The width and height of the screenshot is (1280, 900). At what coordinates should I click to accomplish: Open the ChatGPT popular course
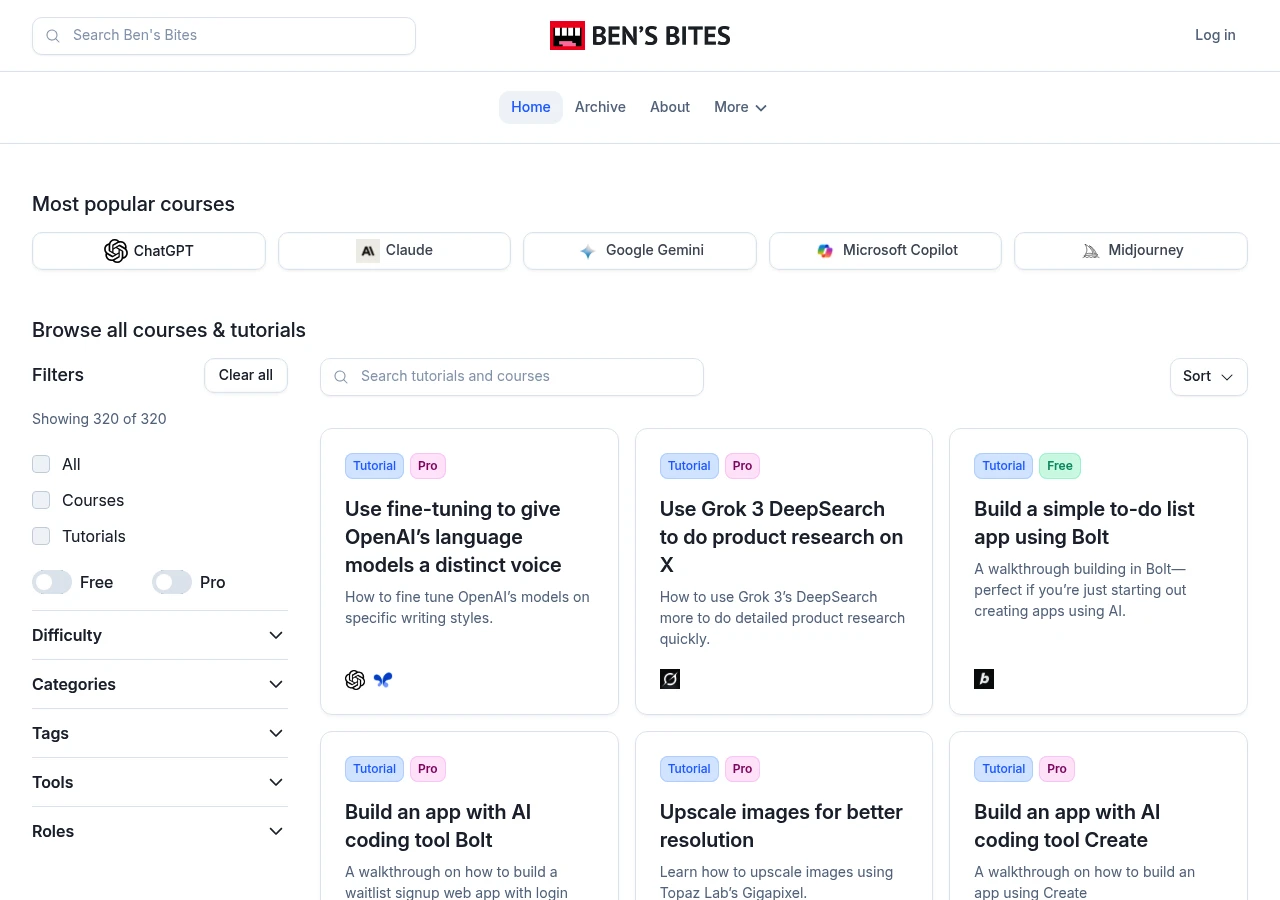pos(149,251)
